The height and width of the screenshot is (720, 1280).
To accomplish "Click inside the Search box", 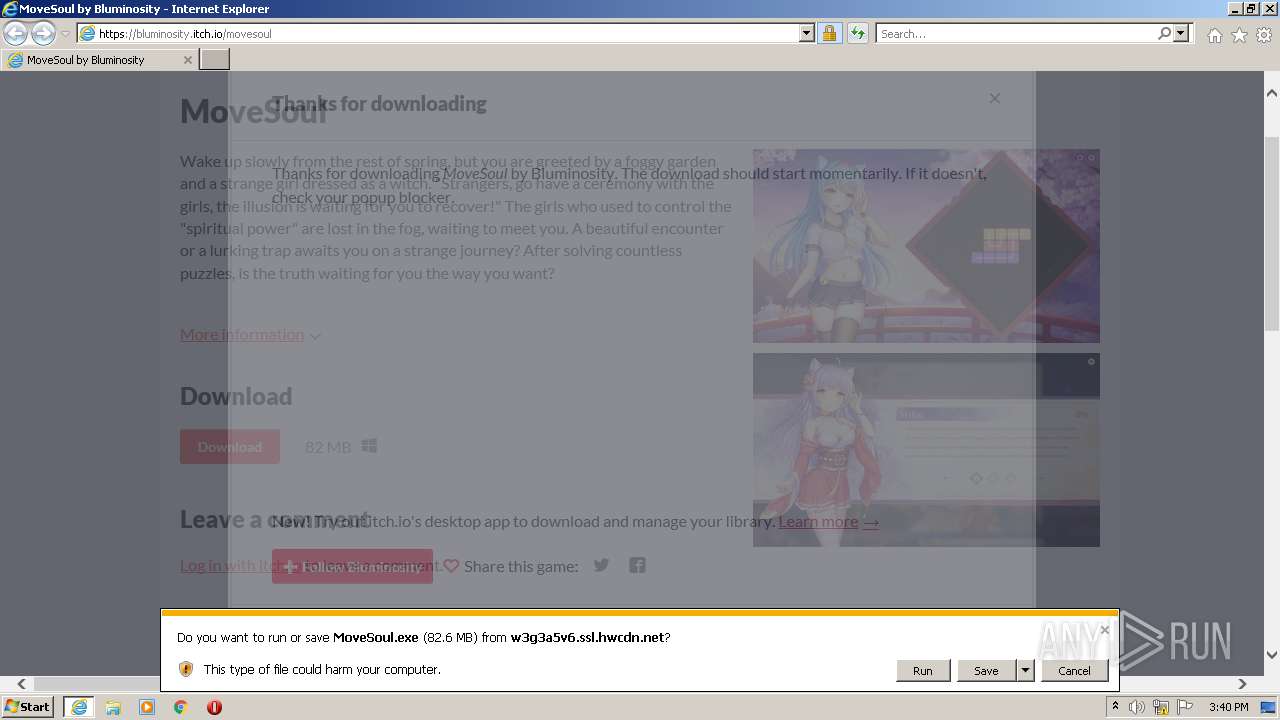I will click(1016, 33).
